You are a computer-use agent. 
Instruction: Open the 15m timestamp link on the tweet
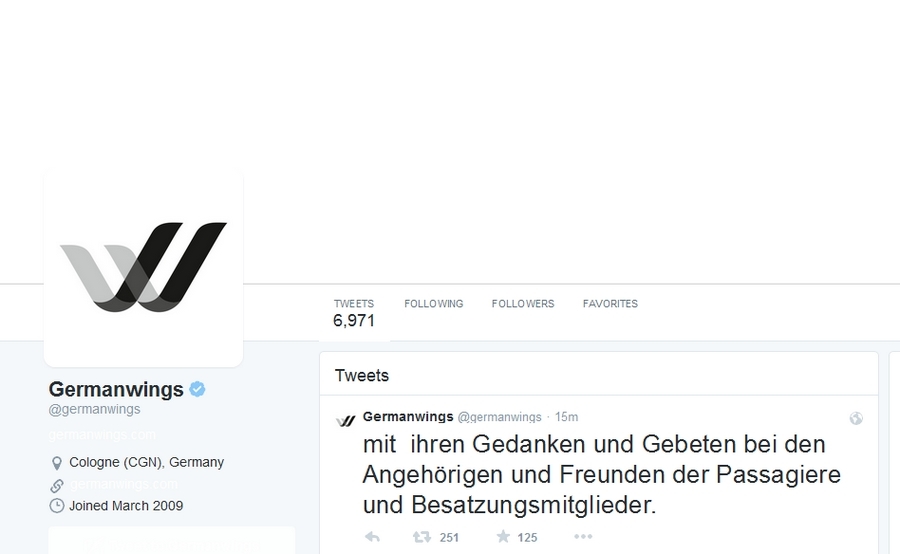(x=567, y=417)
